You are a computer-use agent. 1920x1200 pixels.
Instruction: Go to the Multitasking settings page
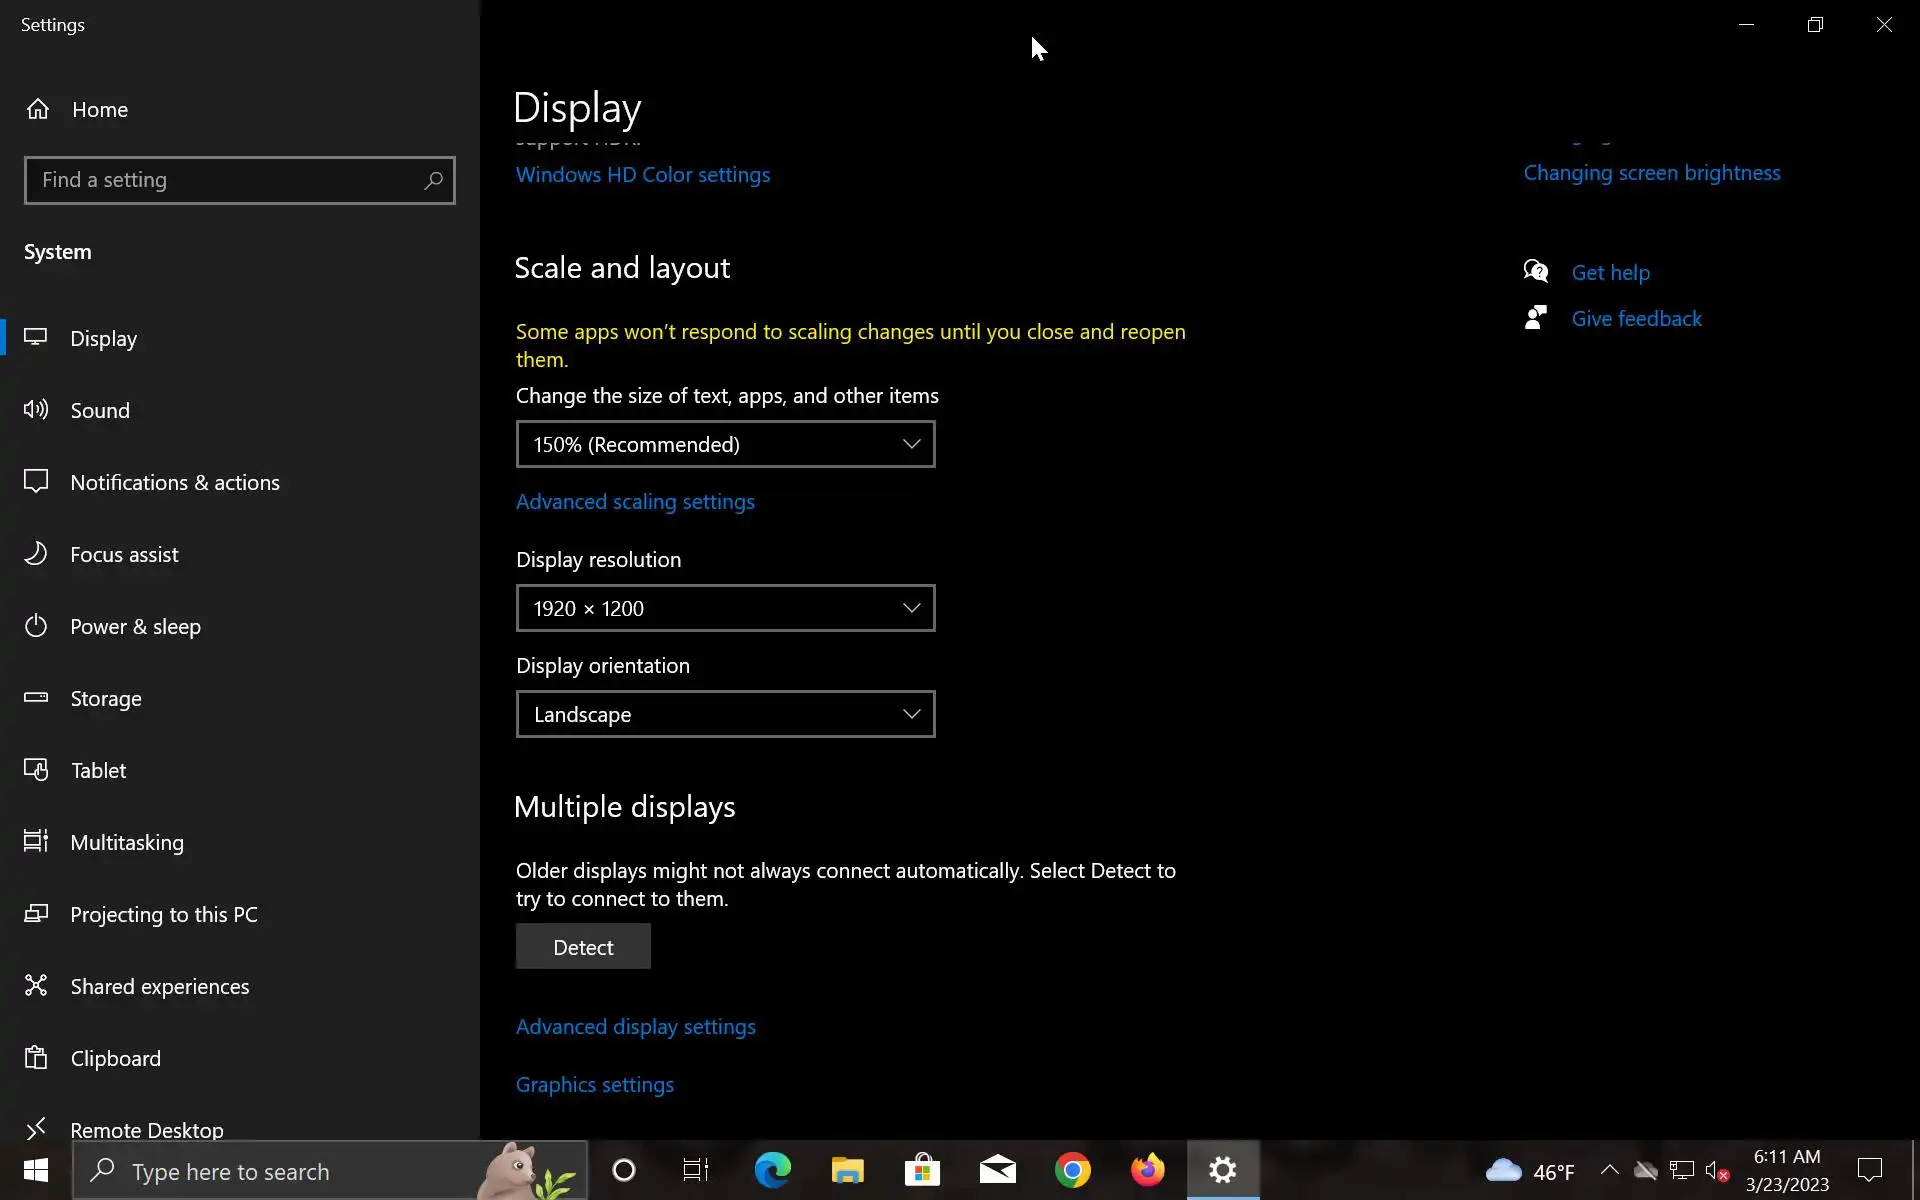pyautogui.click(x=127, y=842)
